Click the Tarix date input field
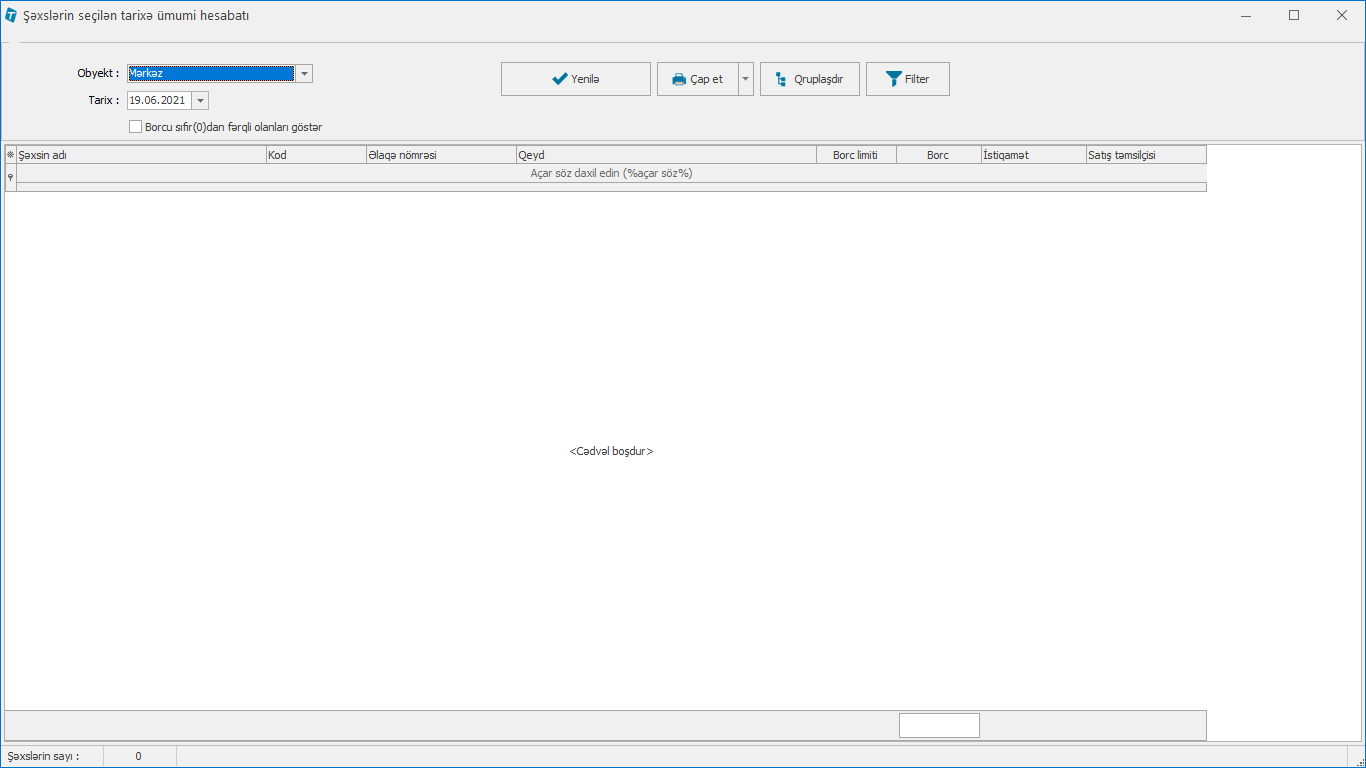This screenshot has height=768, width=1366. tap(158, 100)
